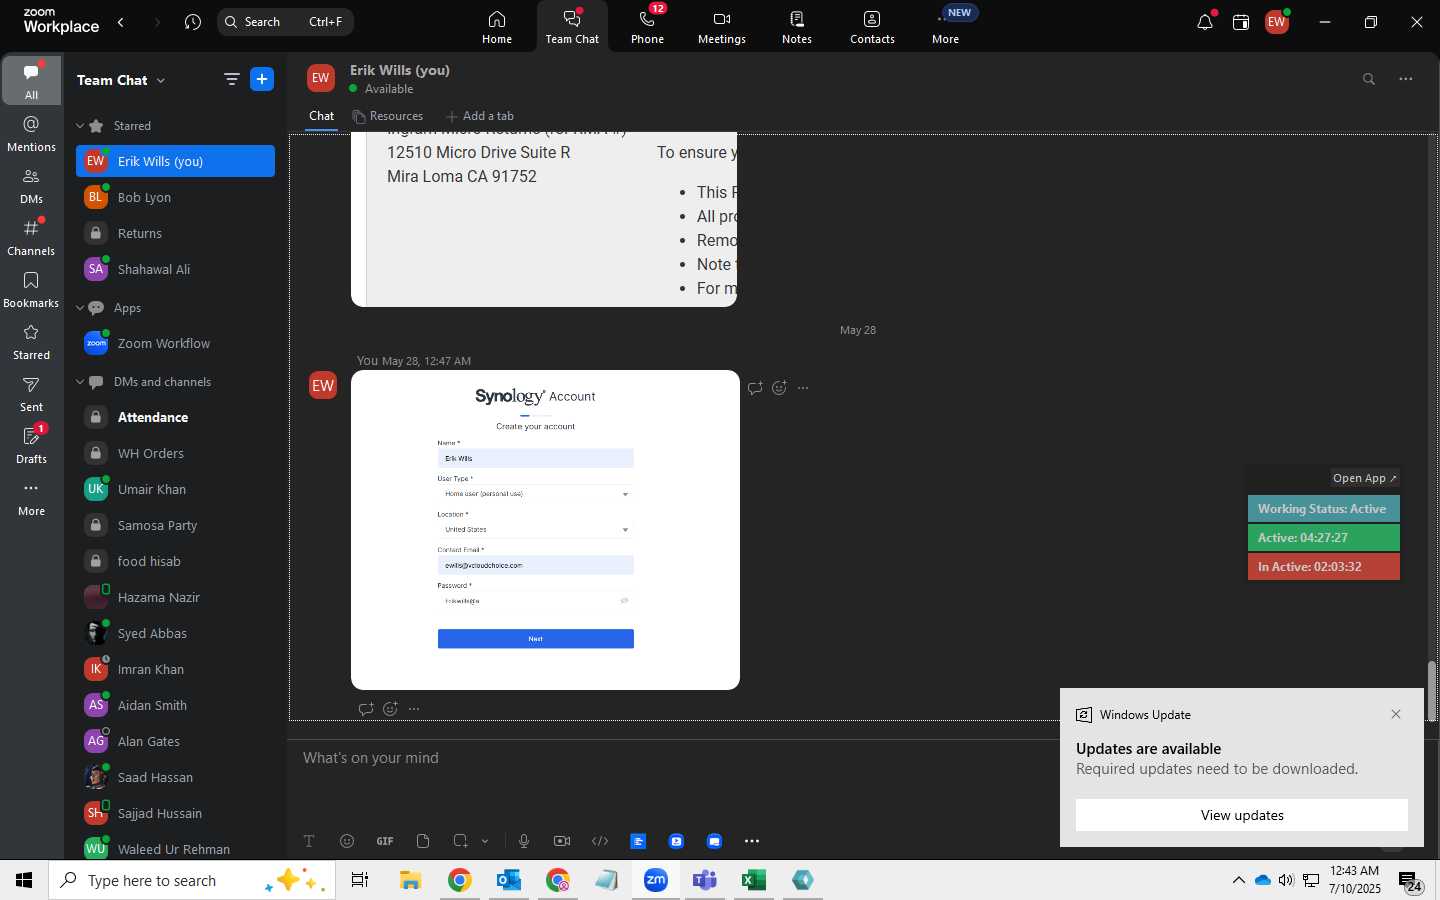Search within this chat using the magnifier
Screen dimensions: 1440x900
pos(1369,79)
